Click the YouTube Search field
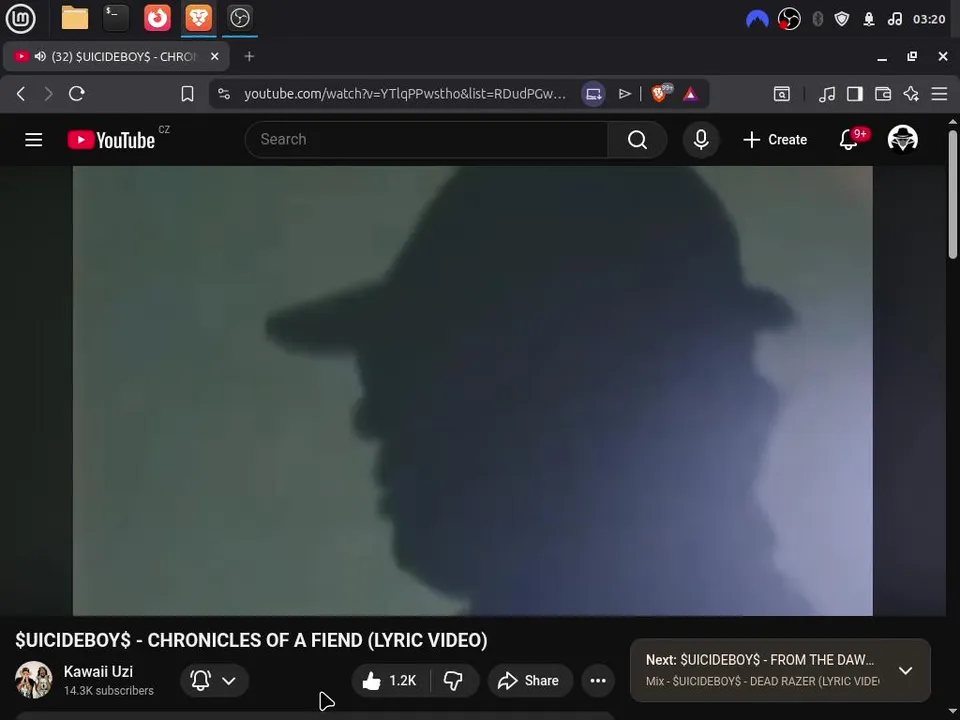This screenshot has width=960, height=720. pos(427,140)
